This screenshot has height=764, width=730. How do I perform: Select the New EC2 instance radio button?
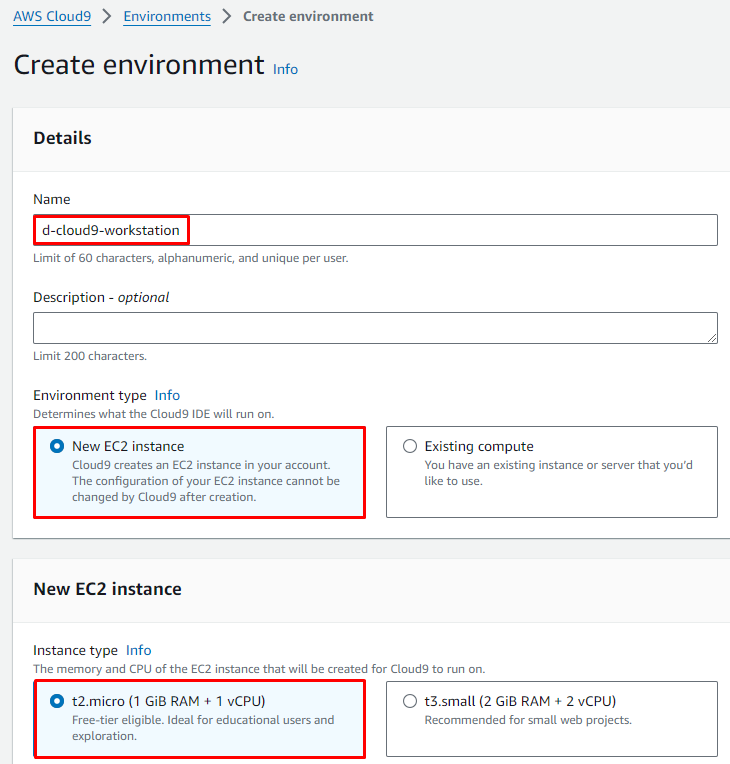tap(57, 447)
